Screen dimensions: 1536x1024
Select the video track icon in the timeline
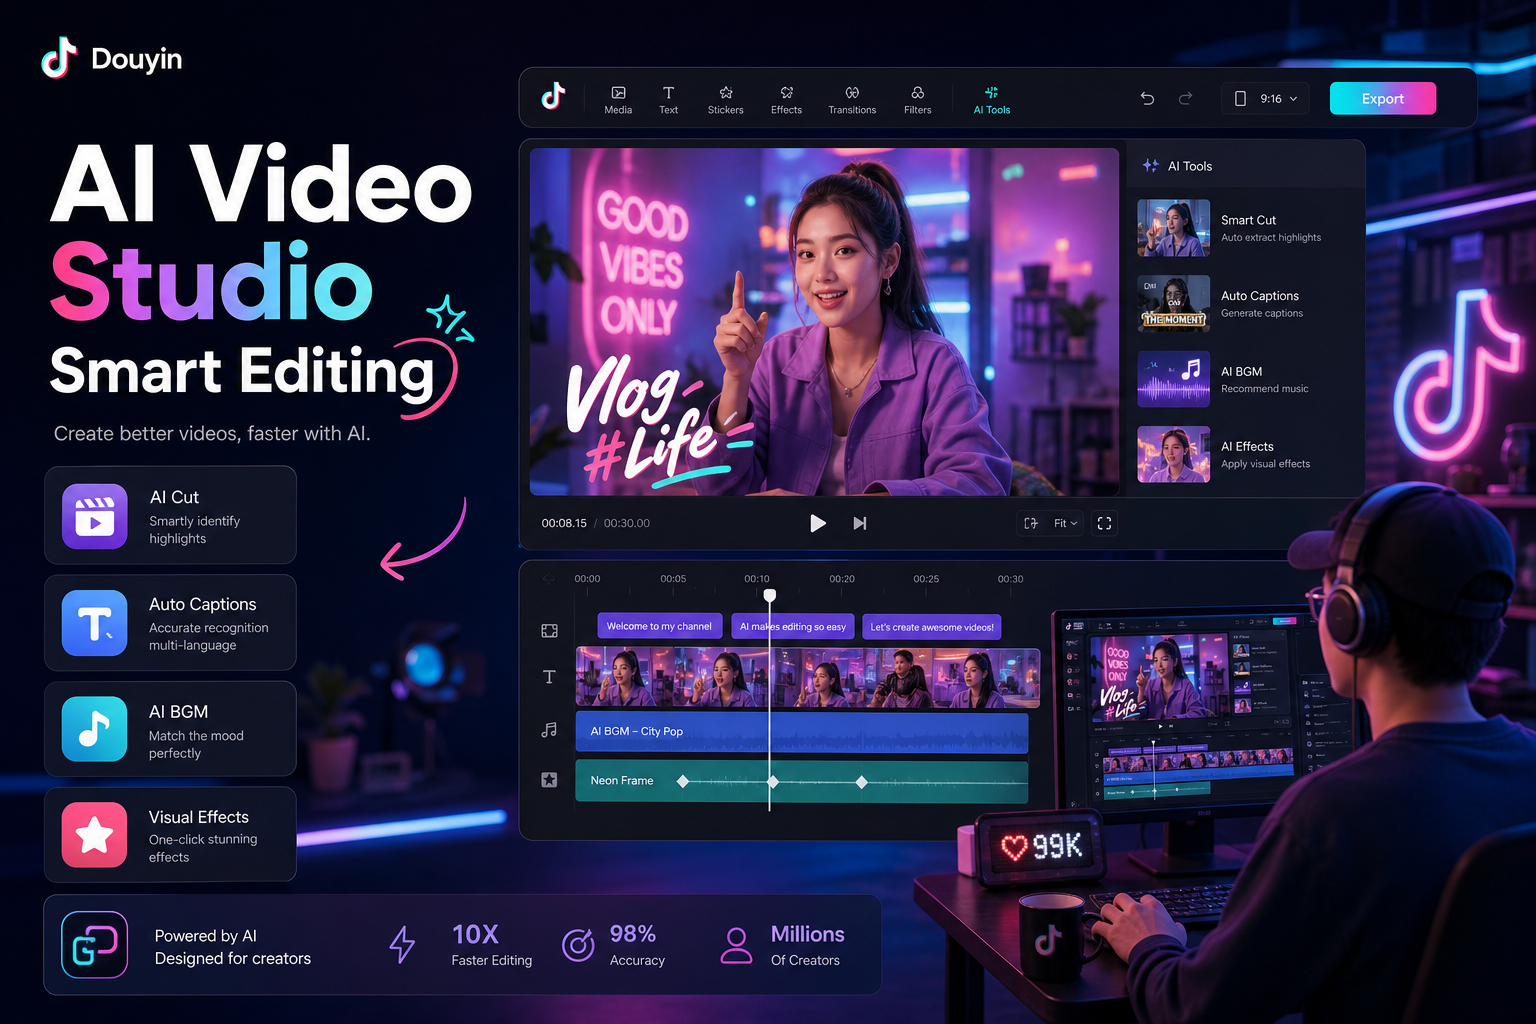549,631
